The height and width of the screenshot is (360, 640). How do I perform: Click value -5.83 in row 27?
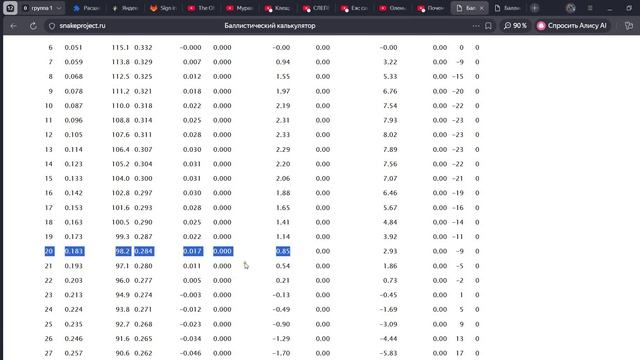[x=388, y=353]
